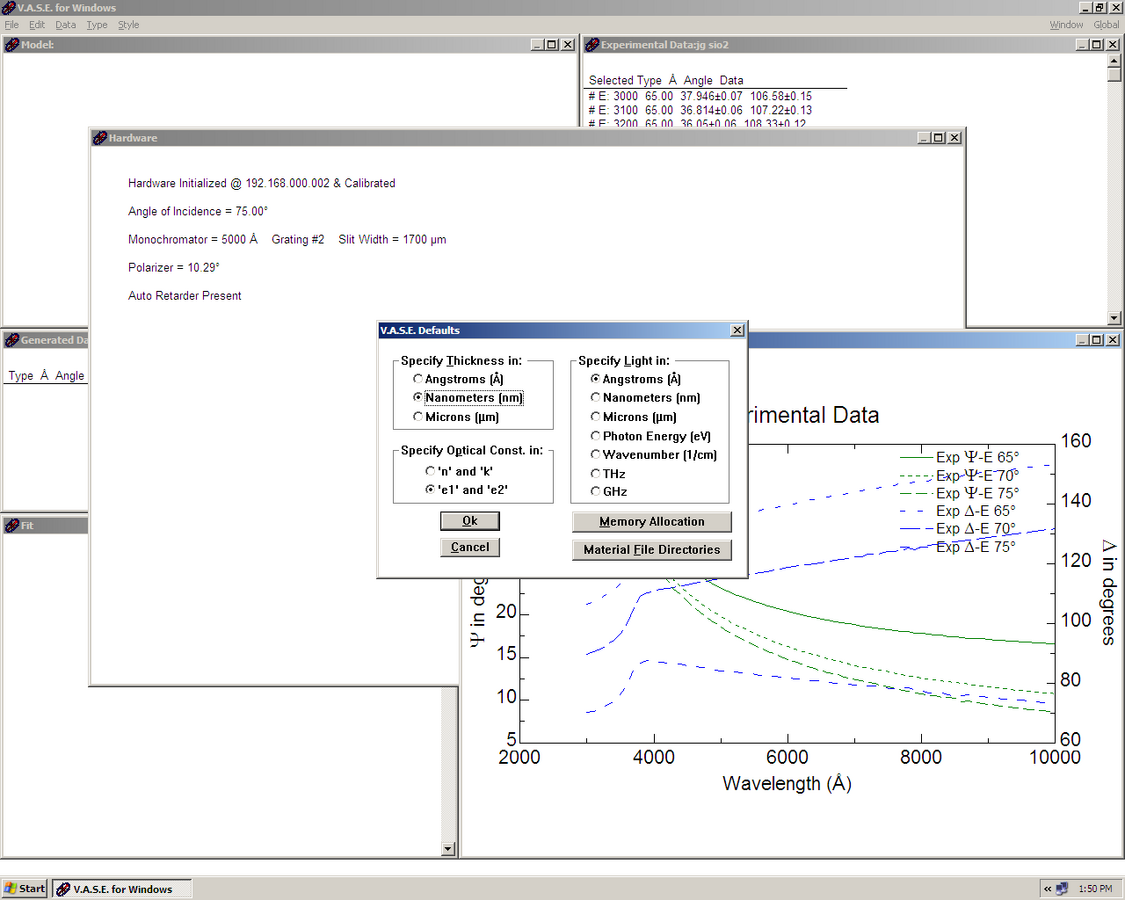Open the File menu
Screen dimensions: 1125x900
(x=11, y=24)
